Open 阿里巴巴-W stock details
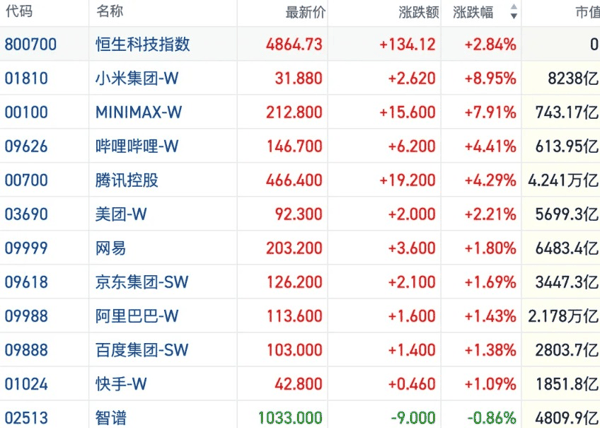Screen dimensions: 600x428 pos(137,316)
